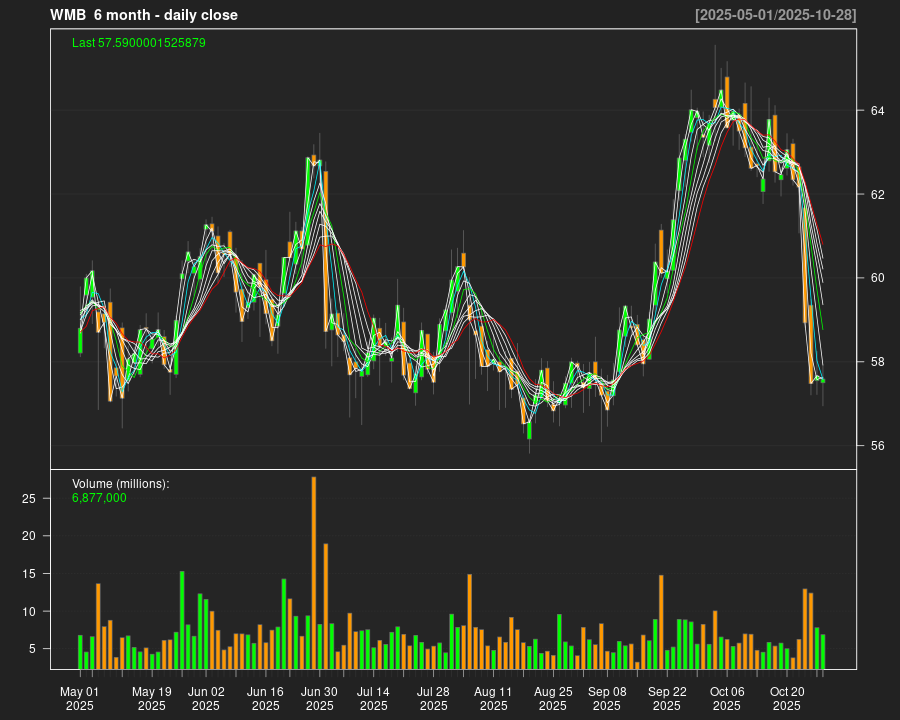Screen dimensions: 900x720
Task: Select the Jul 14 2025 date marker
Action: [x=373, y=698]
